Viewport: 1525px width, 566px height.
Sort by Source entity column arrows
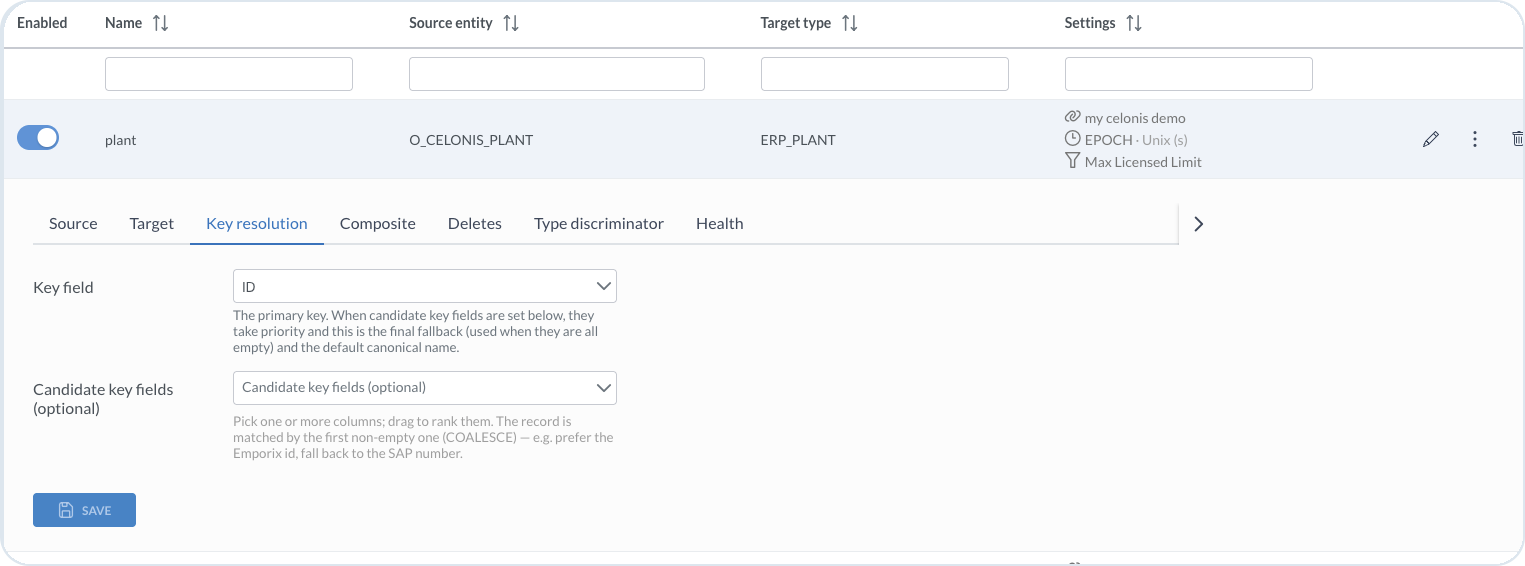[511, 23]
